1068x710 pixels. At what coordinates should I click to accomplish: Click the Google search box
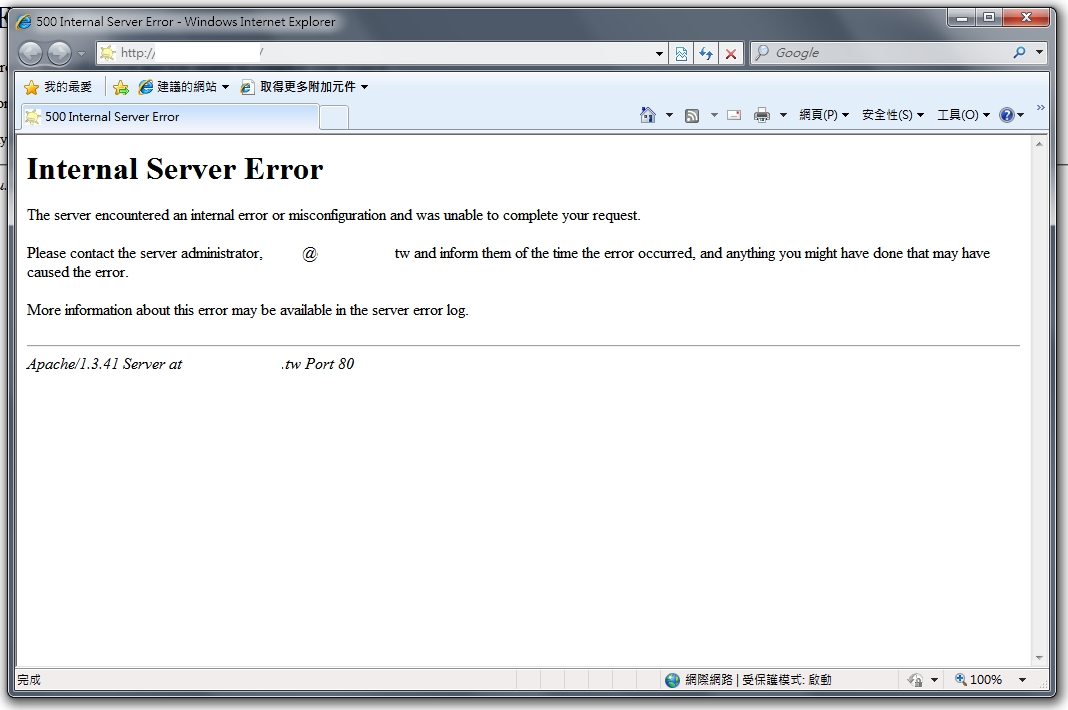(879, 52)
